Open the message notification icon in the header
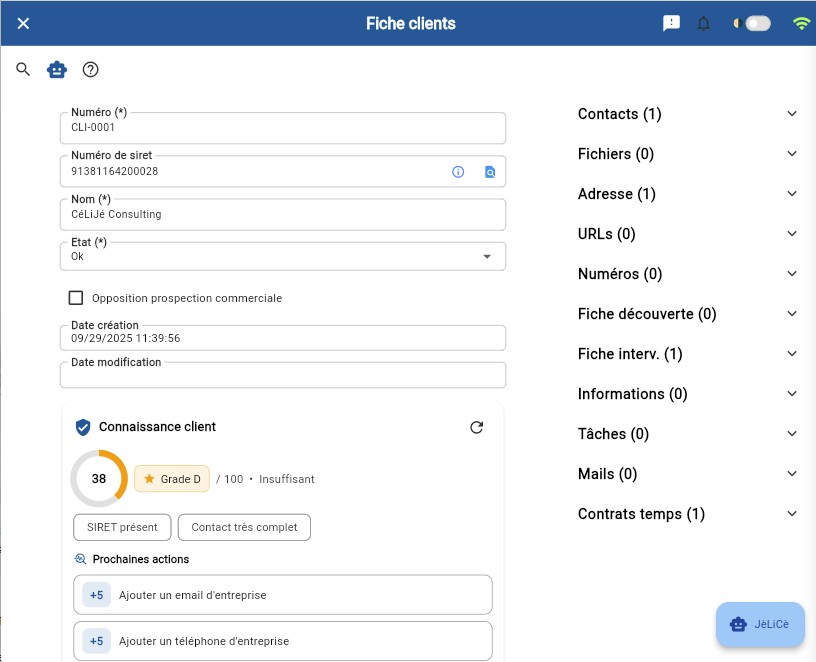 tap(671, 23)
